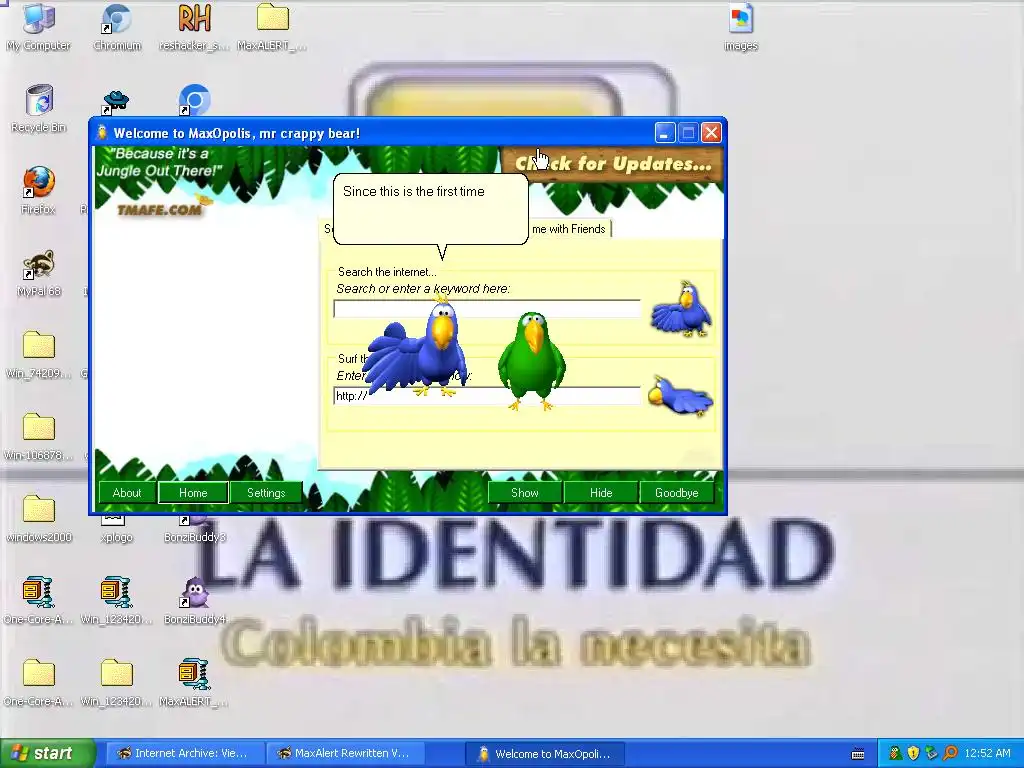Select the My Computer desktop icon

point(39,27)
